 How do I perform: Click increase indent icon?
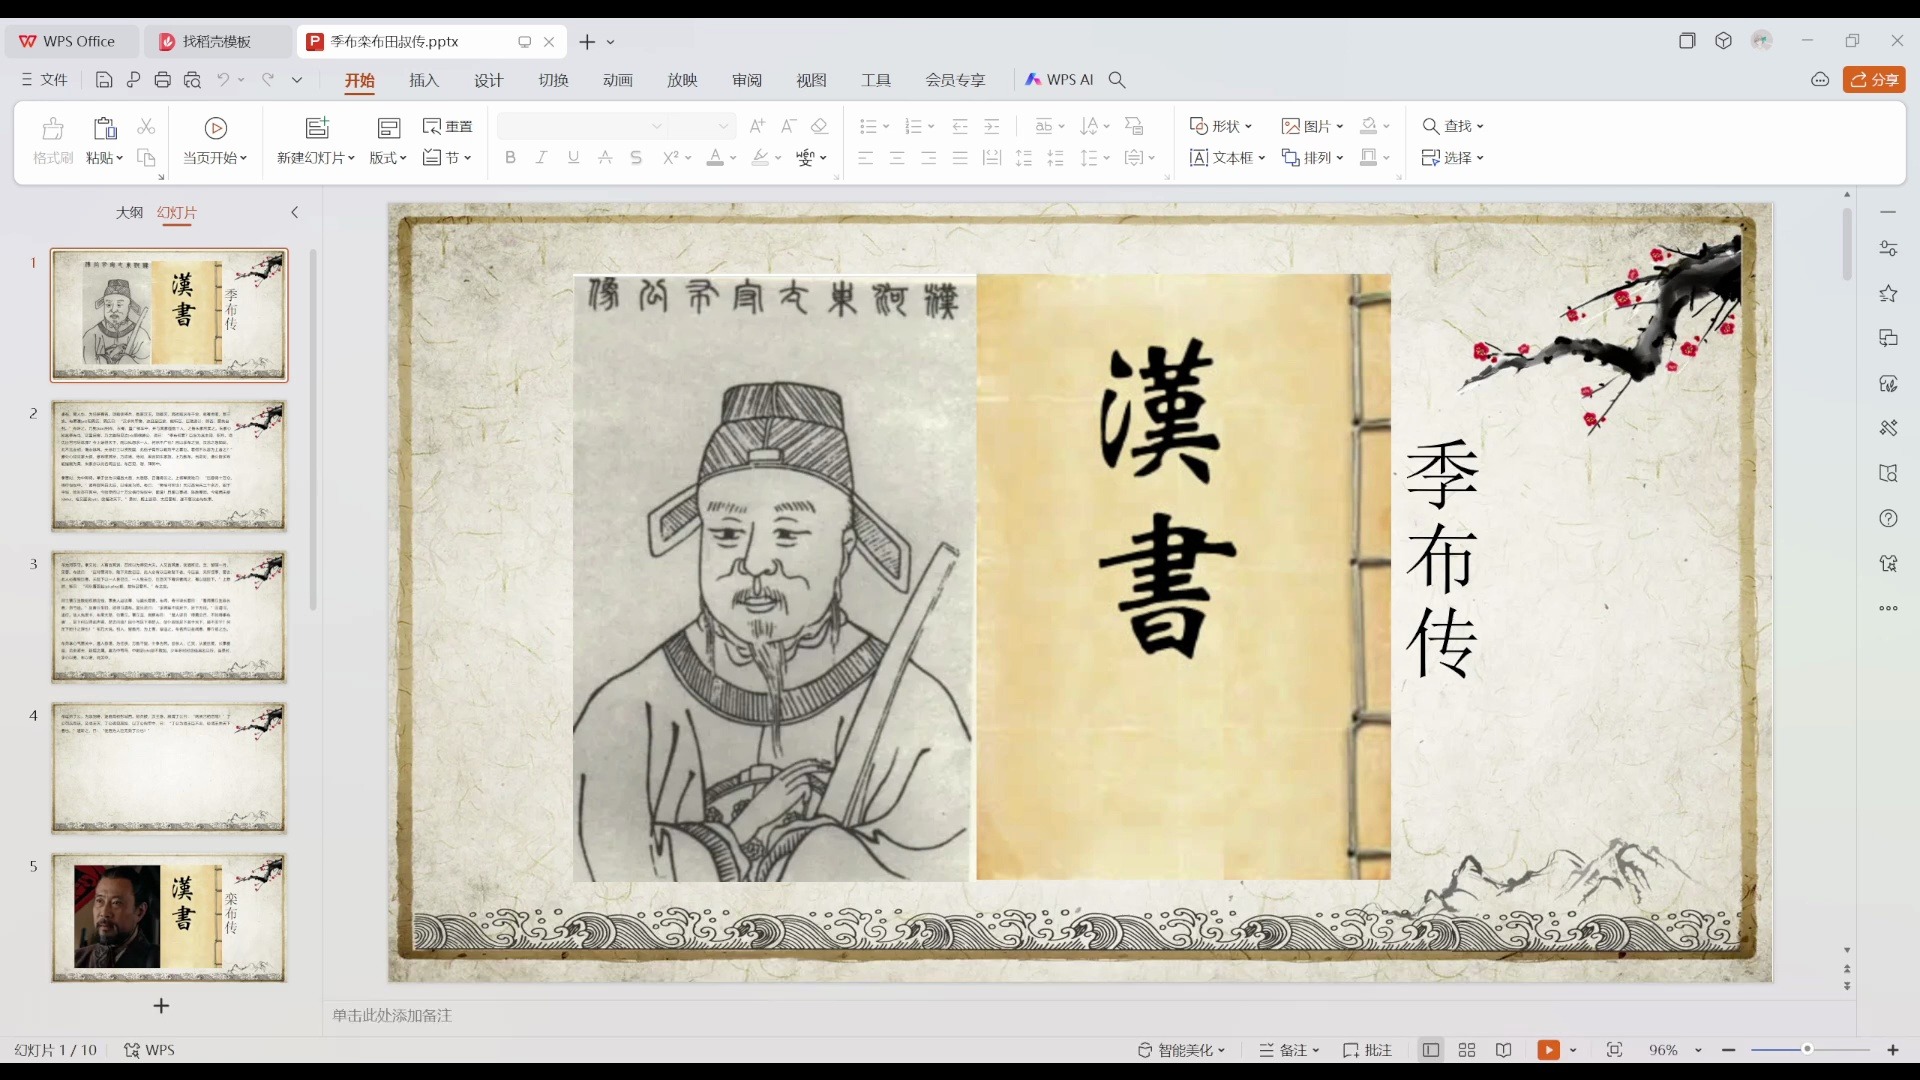pyautogui.click(x=992, y=126)
